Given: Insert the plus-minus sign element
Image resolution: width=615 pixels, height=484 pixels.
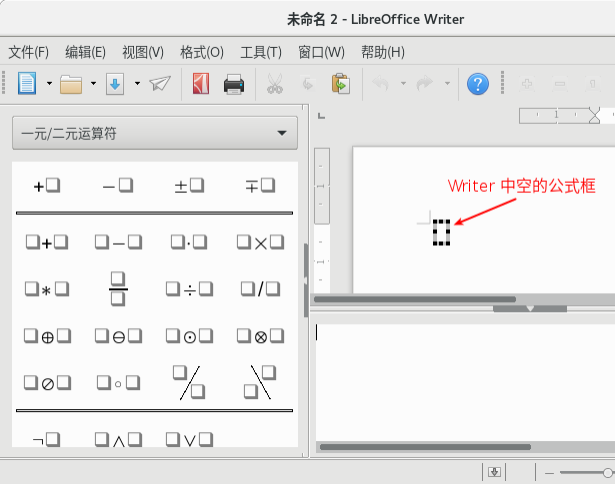Looking at the screenshot, I should pos(189,186).
